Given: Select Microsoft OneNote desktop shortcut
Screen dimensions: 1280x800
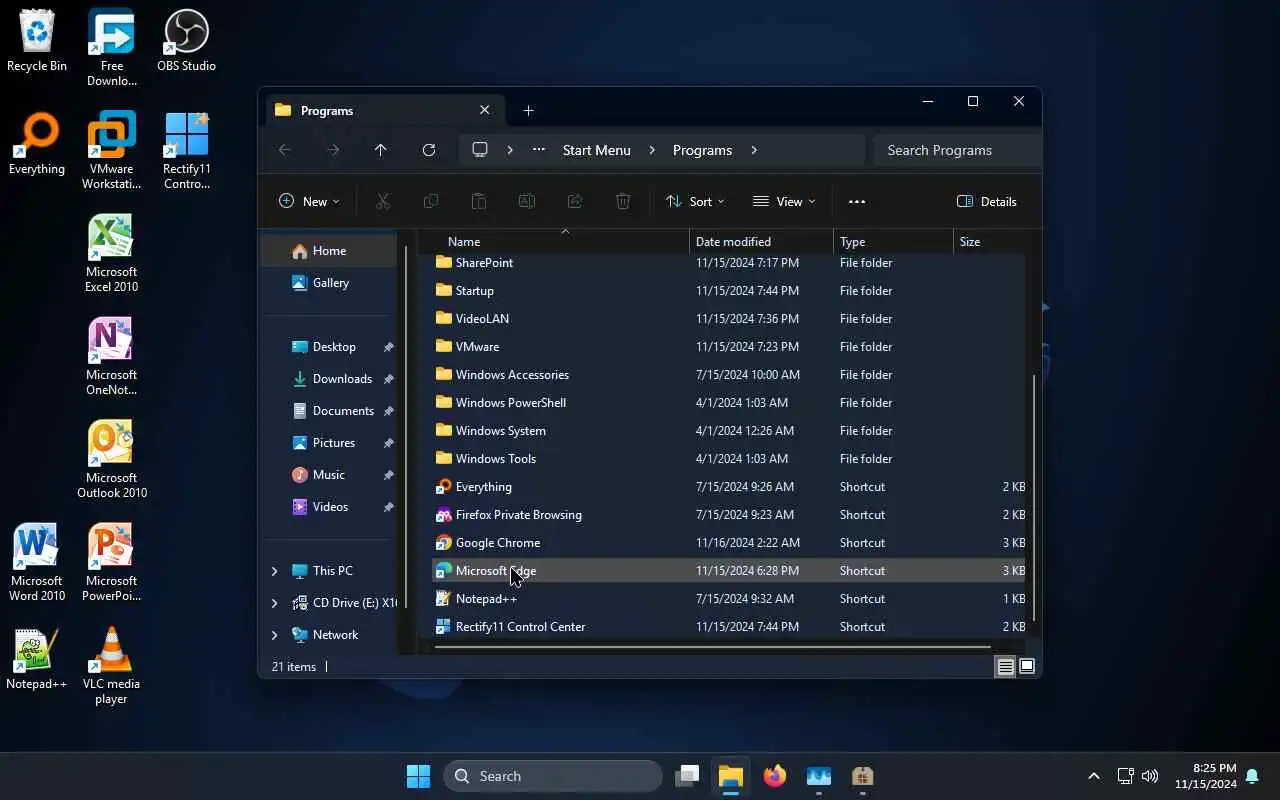Looking at the screenshot, I should [112, 357].
